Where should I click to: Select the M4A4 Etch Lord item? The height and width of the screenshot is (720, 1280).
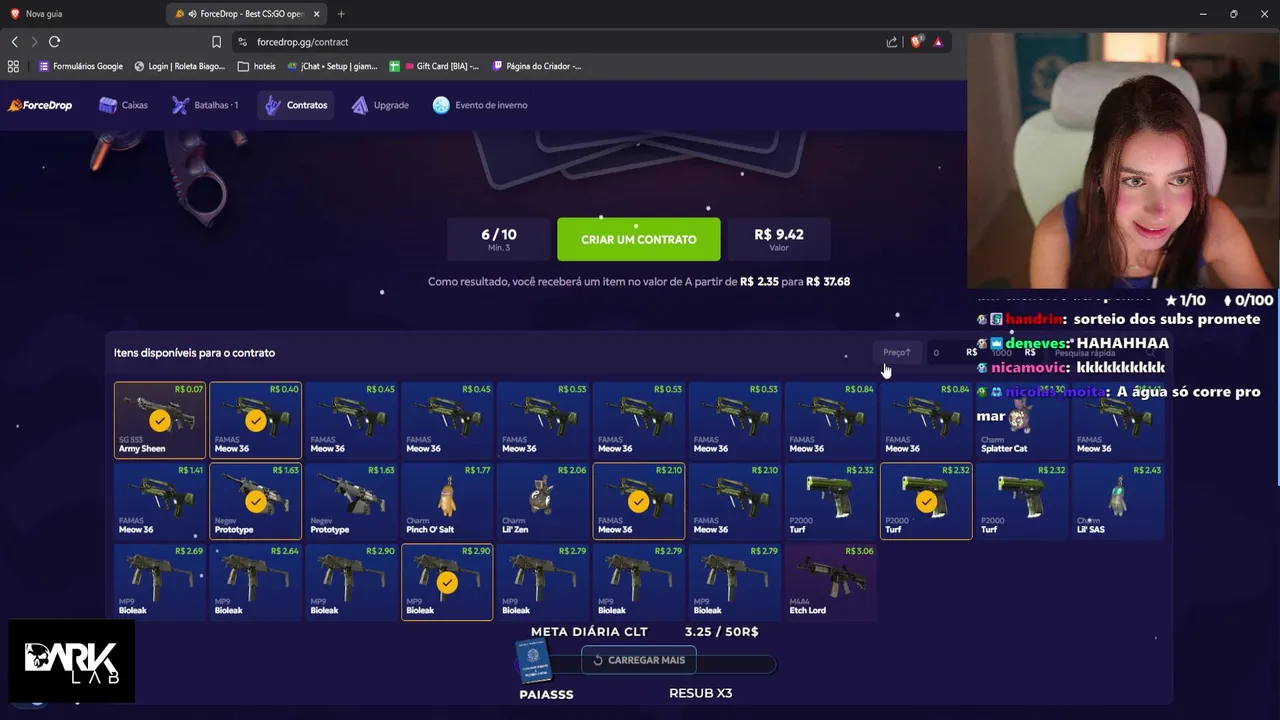tap(830, 581)
